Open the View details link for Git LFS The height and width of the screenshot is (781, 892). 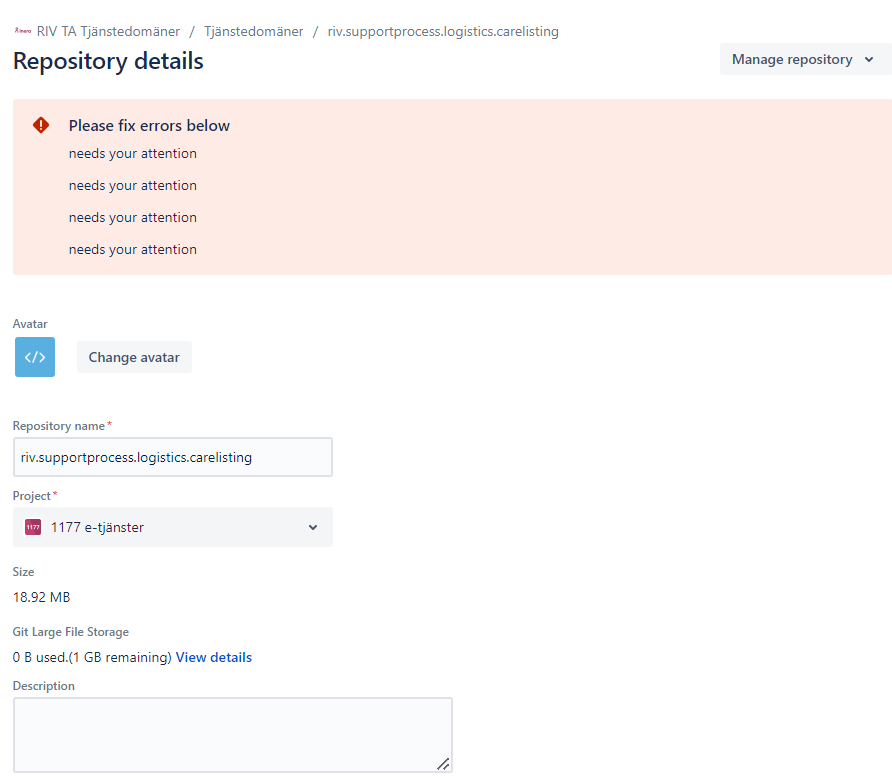(x=214, y=657)
